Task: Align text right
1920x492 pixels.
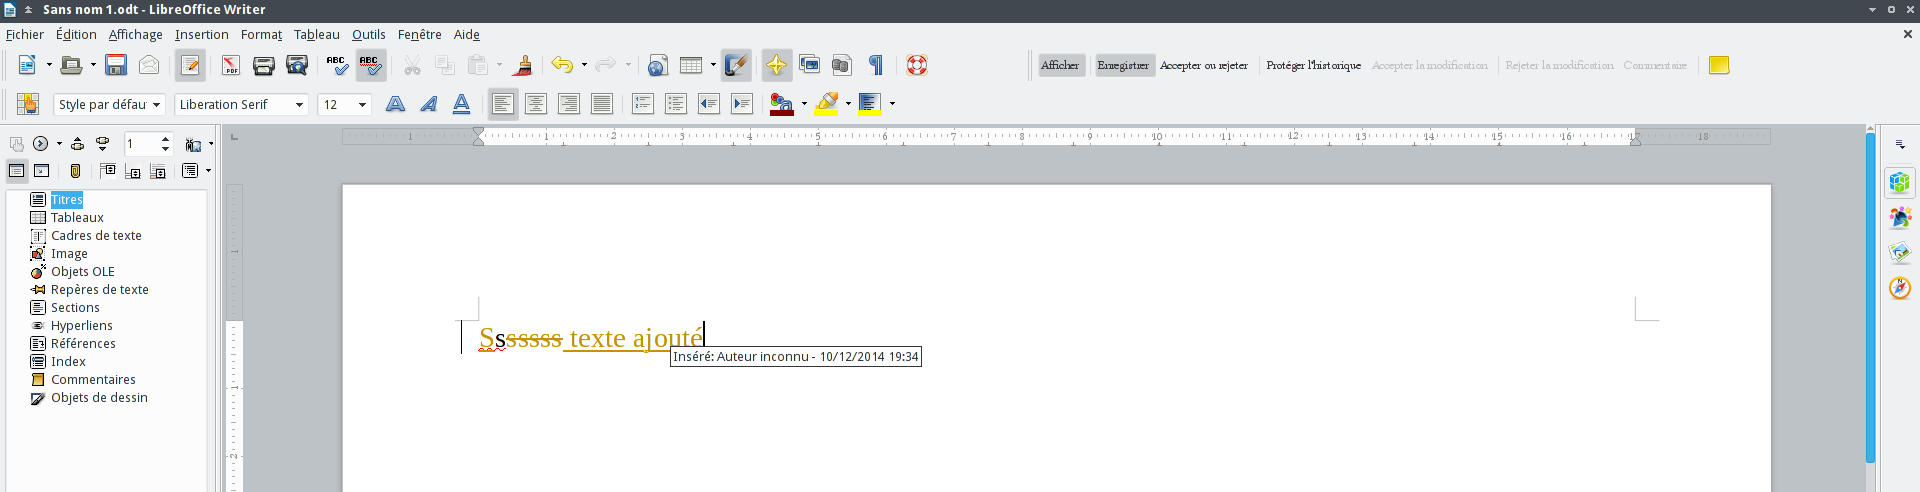Action: point(569,104)
